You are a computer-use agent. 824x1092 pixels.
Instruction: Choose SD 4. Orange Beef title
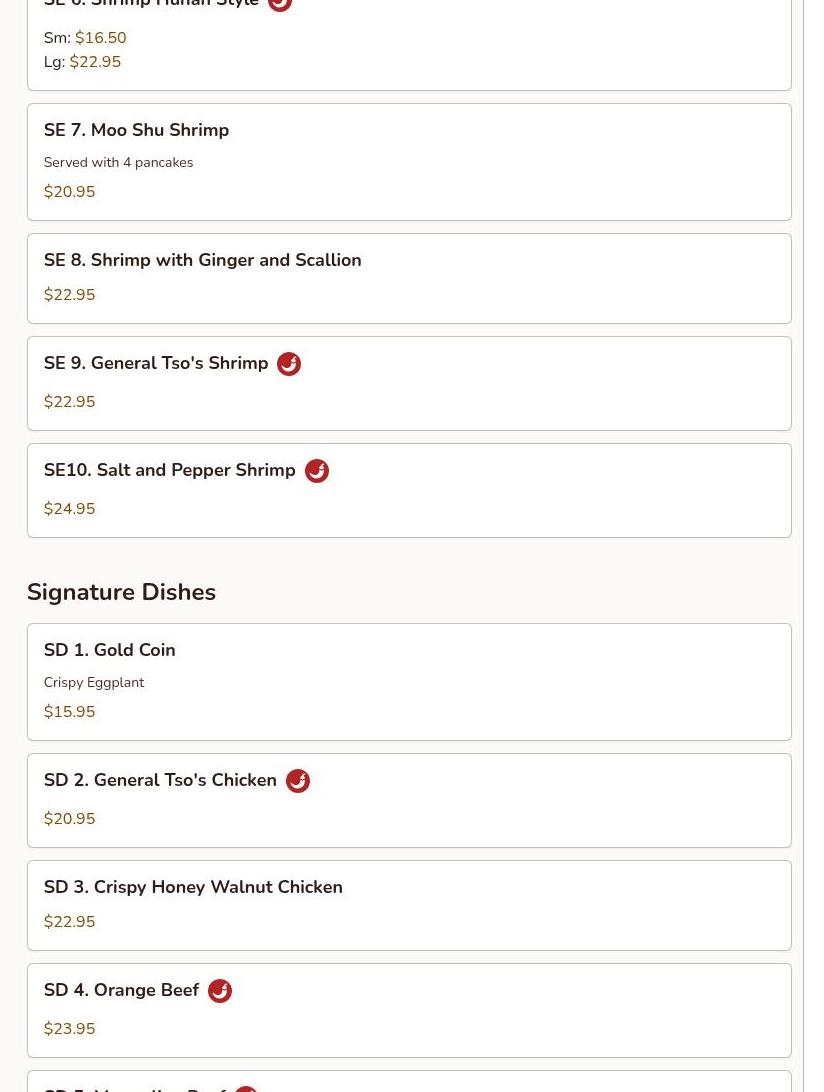pyautogui.click(x=121, y=990)
